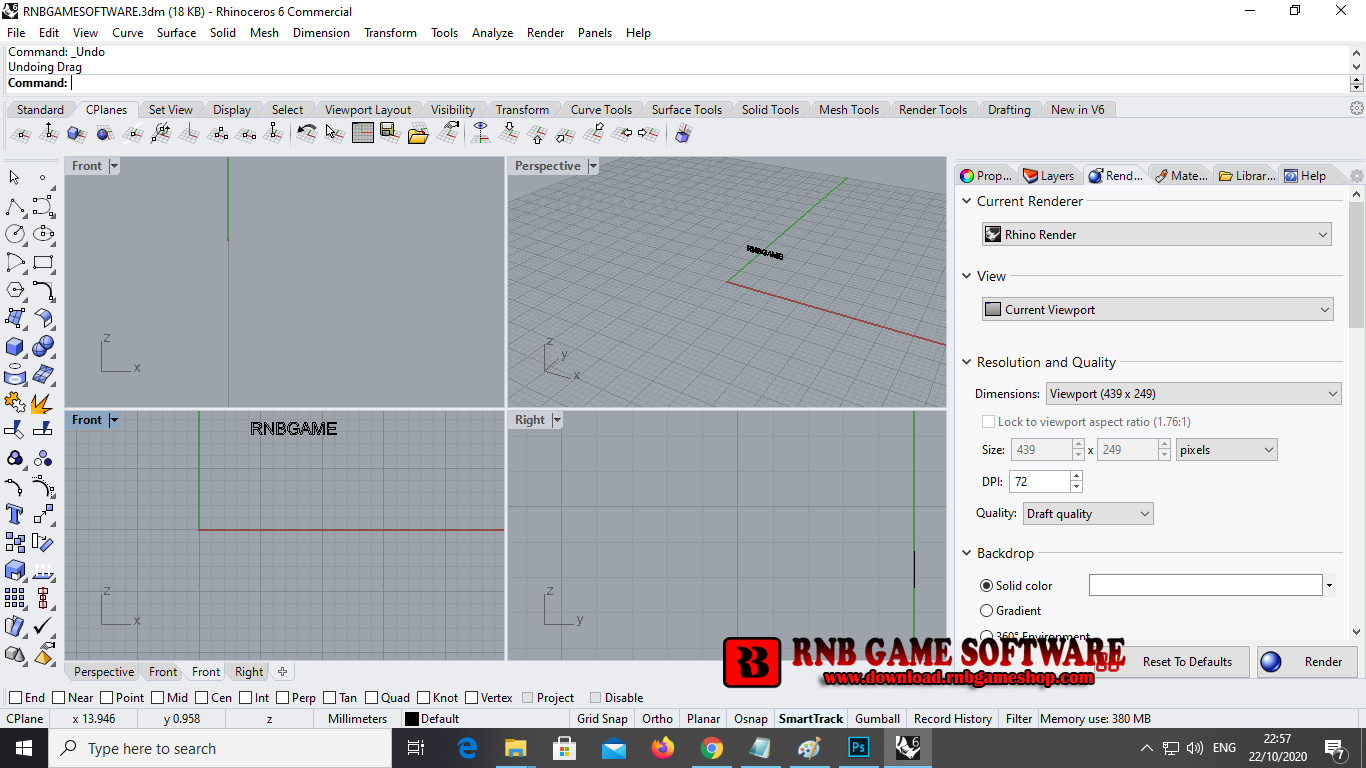Click the Save CPlane by name icon
This screenshot has height=768, width=1366.
pyautogui.click(x=390, y=132)
